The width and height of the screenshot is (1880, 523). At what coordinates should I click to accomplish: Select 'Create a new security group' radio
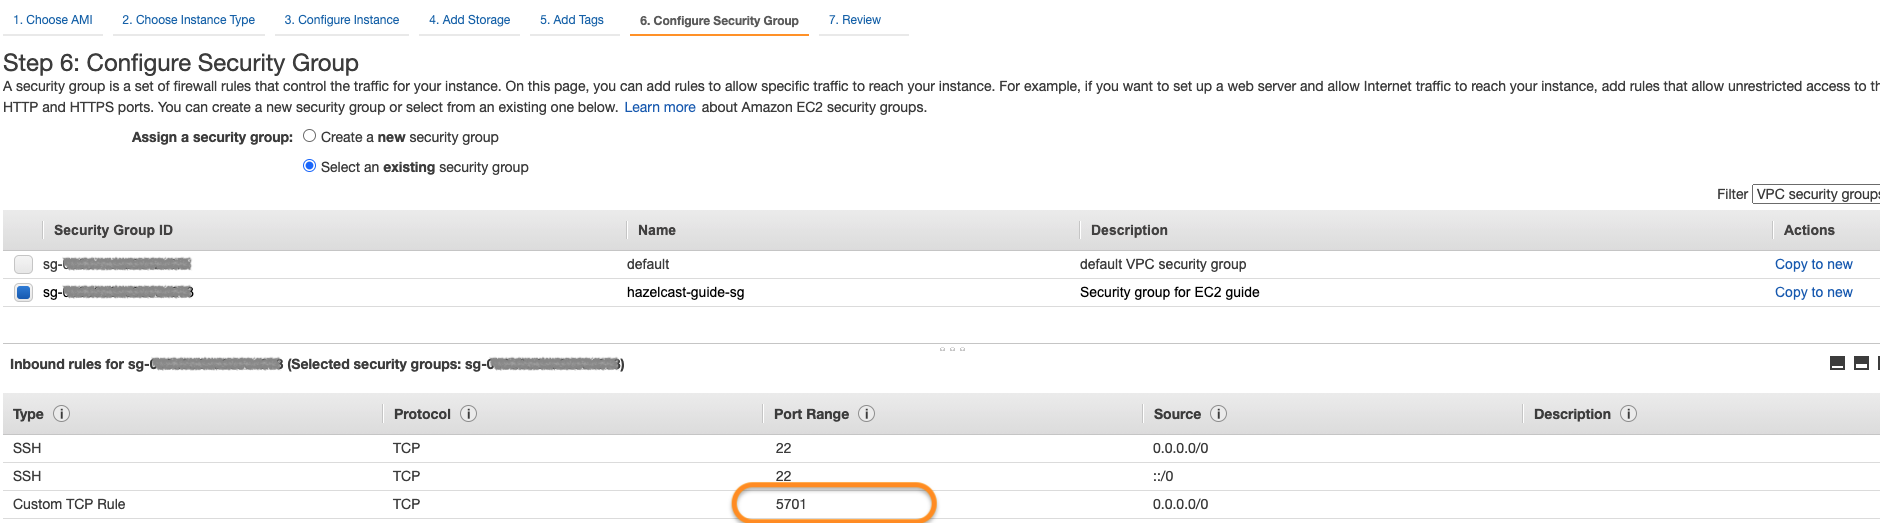pyautogui.click(x=310, y=136)
